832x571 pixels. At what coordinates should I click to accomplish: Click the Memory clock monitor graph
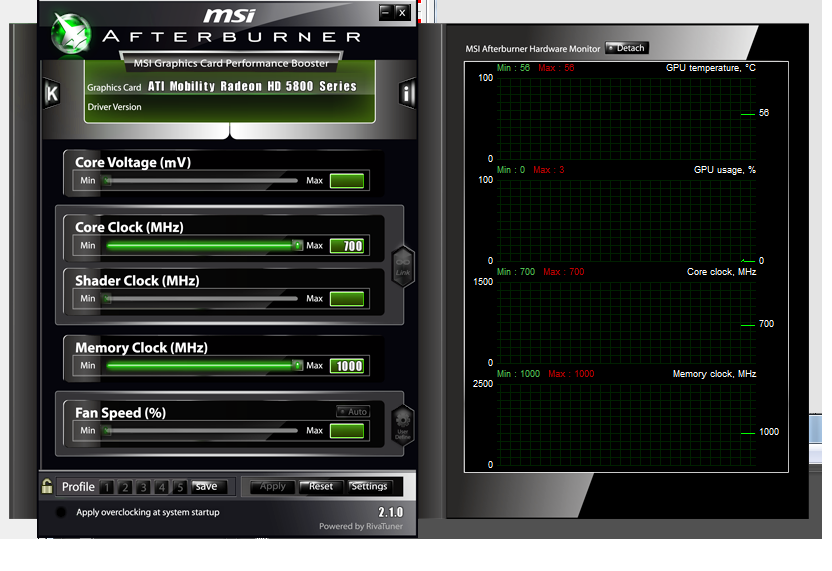pos(626,424)
